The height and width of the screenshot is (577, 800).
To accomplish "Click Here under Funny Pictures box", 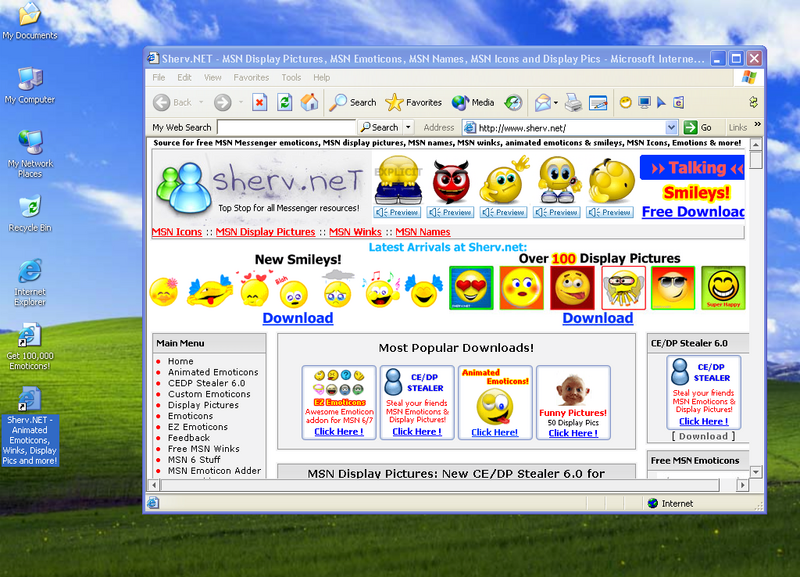I will coord(573,433).
